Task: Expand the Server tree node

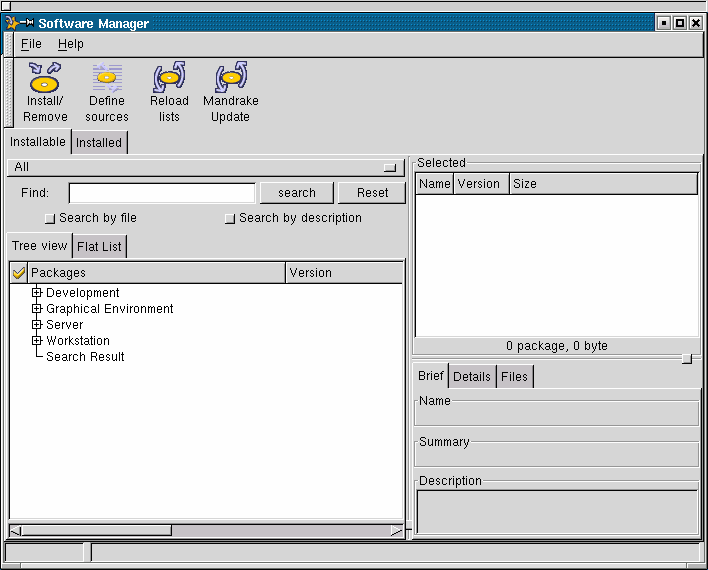Action: point(37,324)
